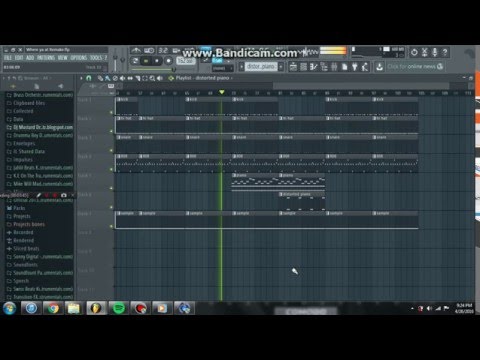Select the playlist Select tool
Viewport: 480px width, 360px height.
click(145, 78)
